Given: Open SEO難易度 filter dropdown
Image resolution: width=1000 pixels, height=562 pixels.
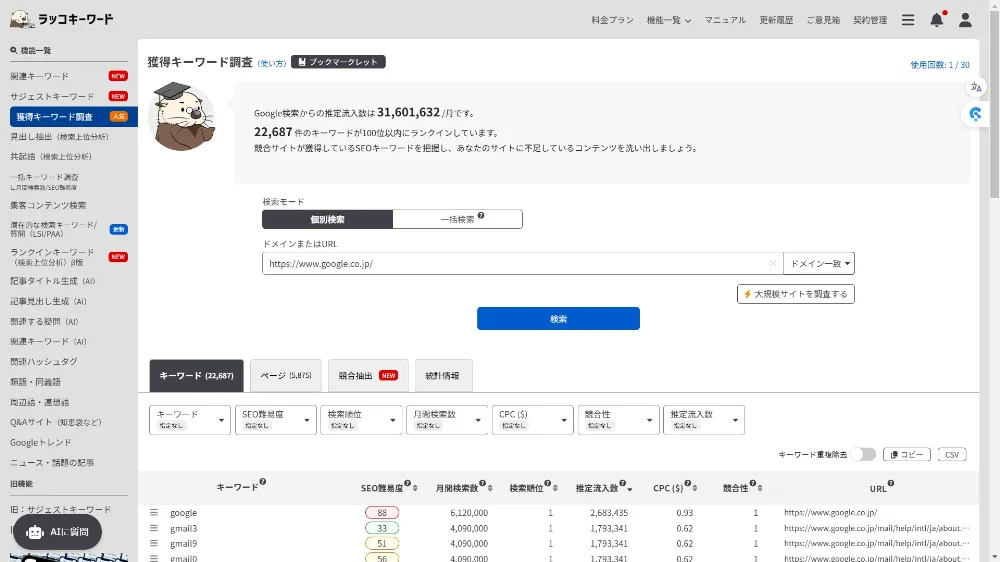Looking at the screenshot, I should tap(276, 420).
